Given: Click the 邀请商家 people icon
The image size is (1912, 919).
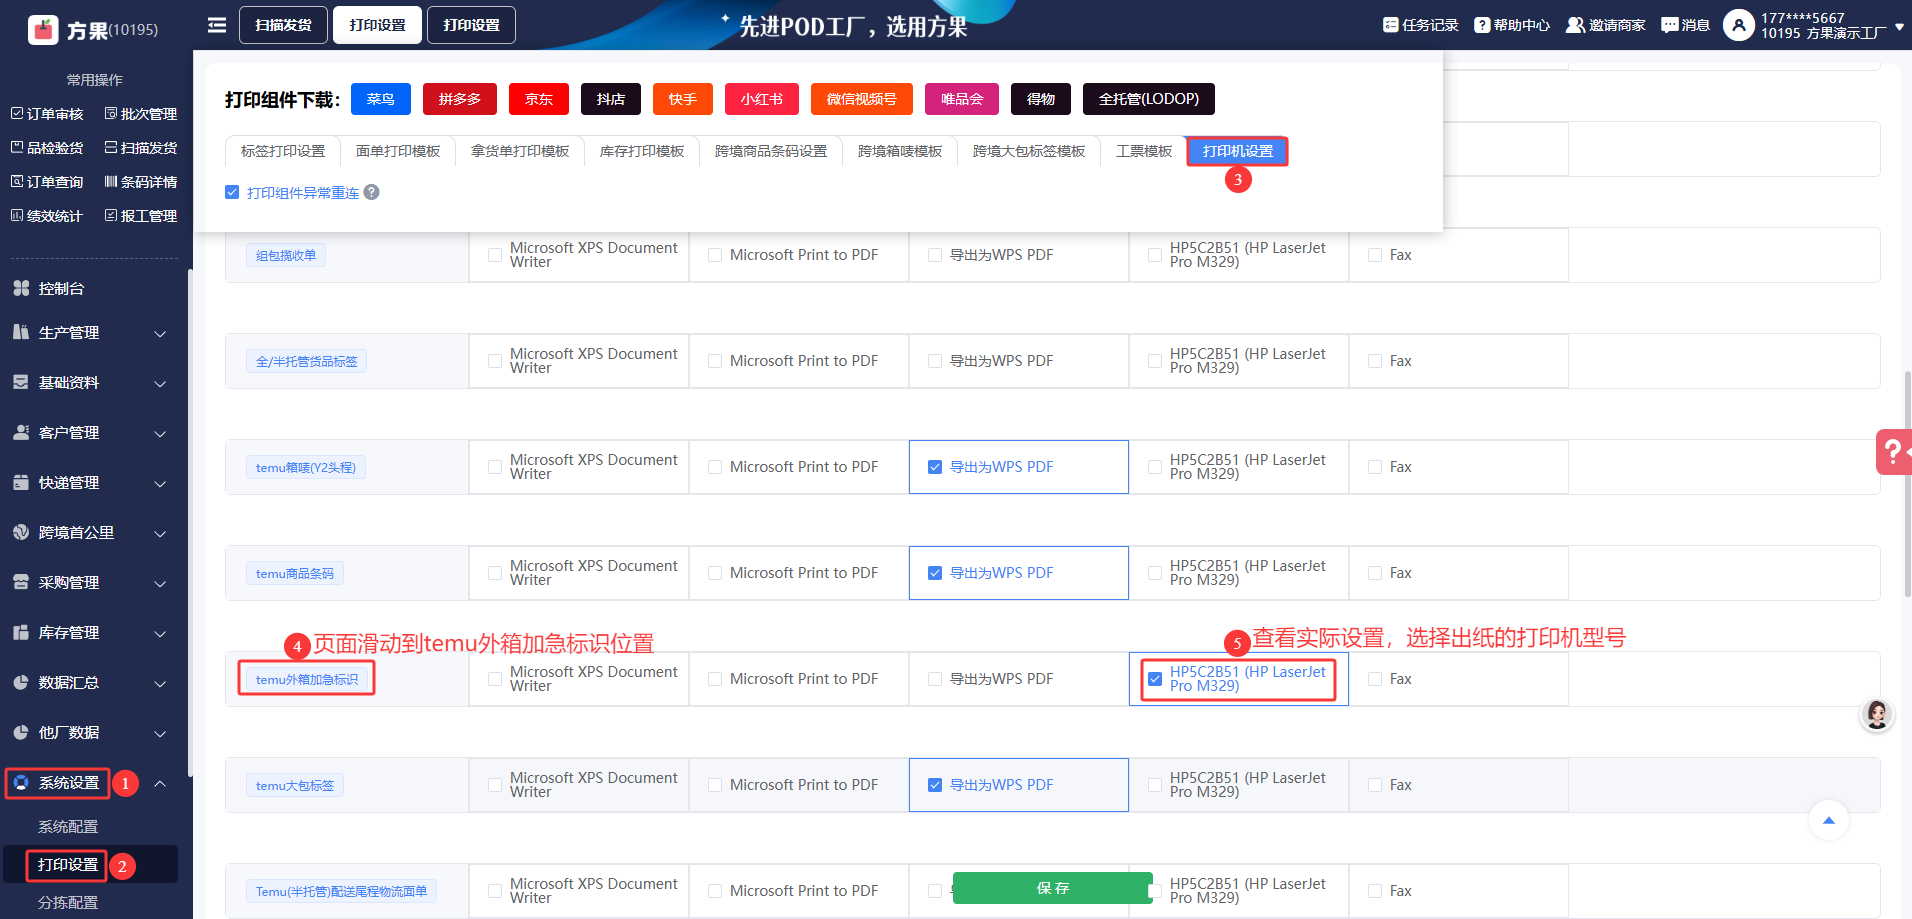Looking at the screenshot, I should coord(1575,25).
